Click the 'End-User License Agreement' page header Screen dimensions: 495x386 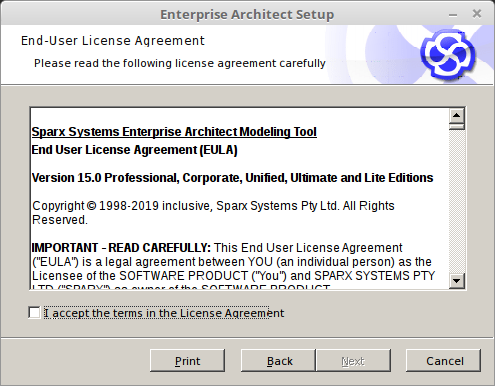[113, 41]
